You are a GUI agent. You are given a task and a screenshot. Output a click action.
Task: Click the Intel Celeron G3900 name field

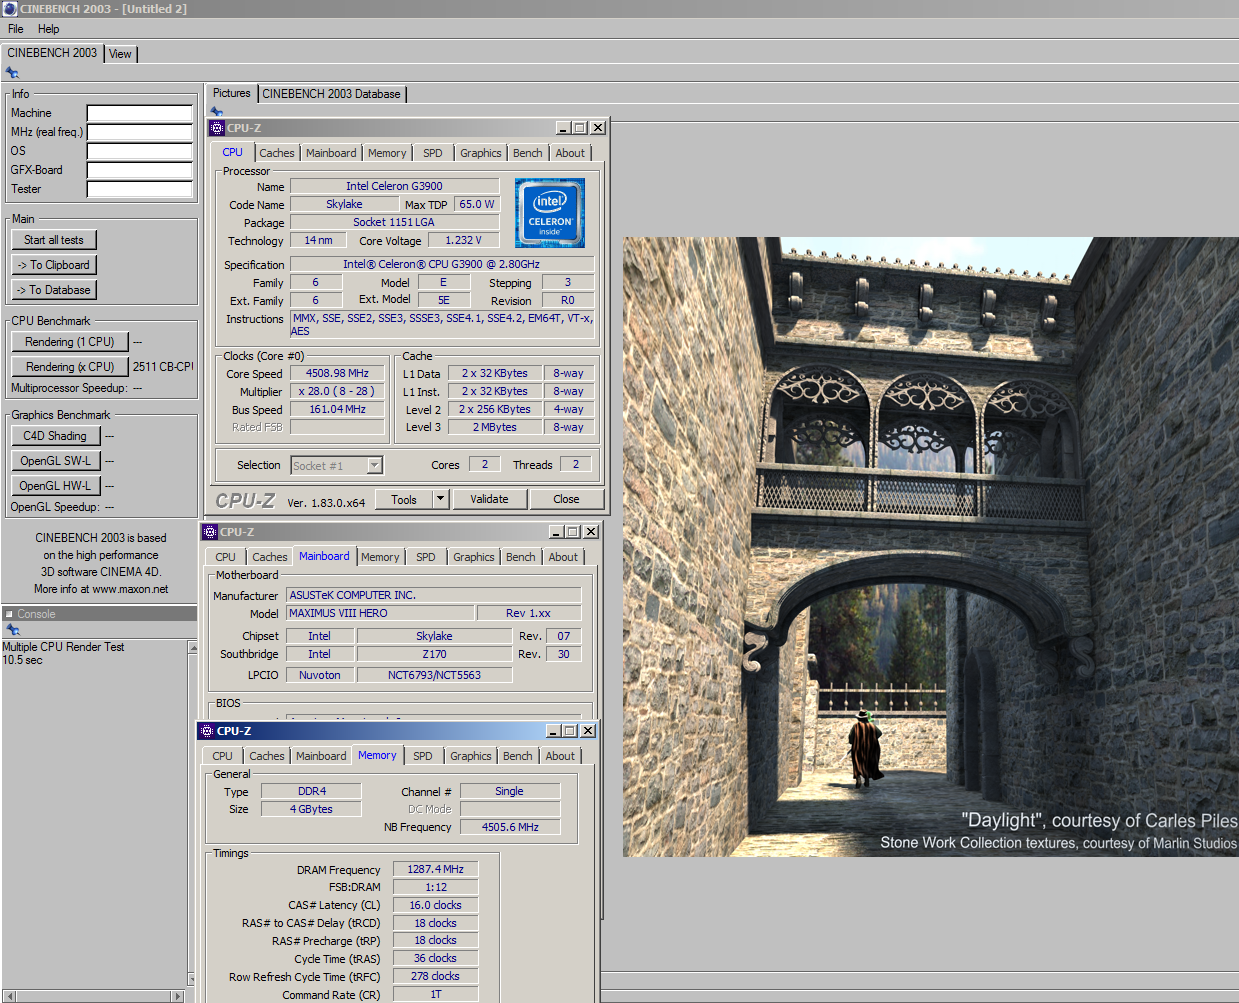(394, 186)
